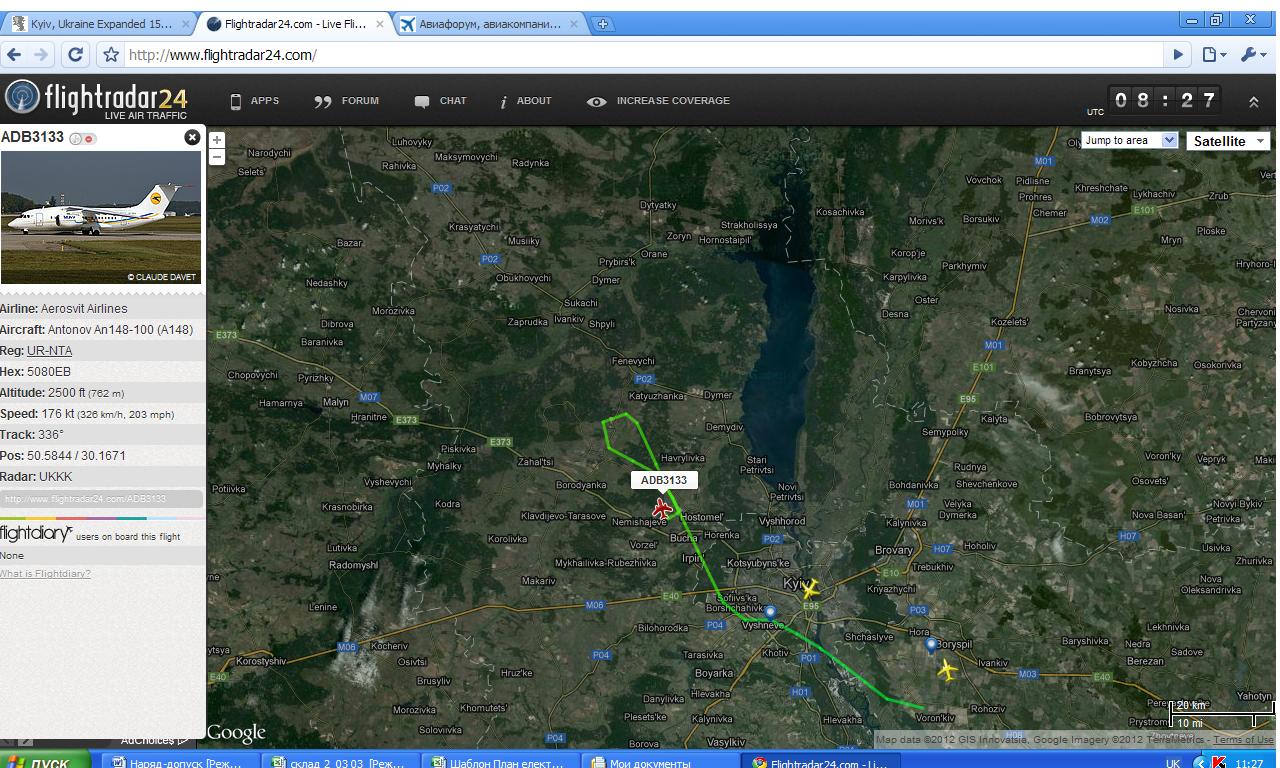Open the UR-NTA registration link
This screenshot has height=768, width=1280.
[49, 351]
